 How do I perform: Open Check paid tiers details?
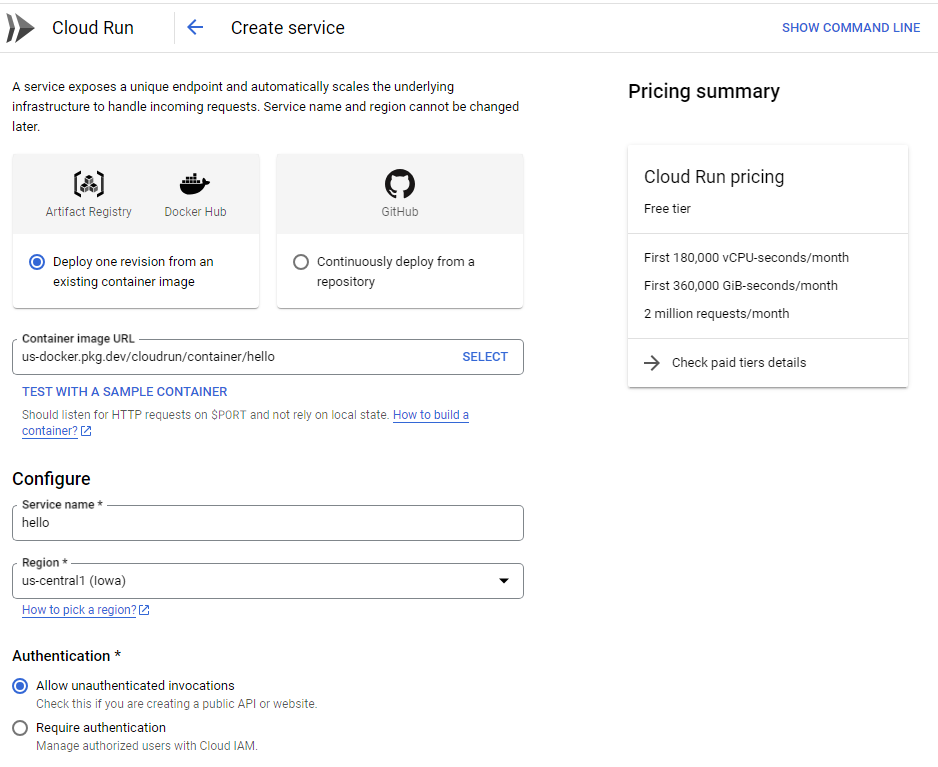738,363
